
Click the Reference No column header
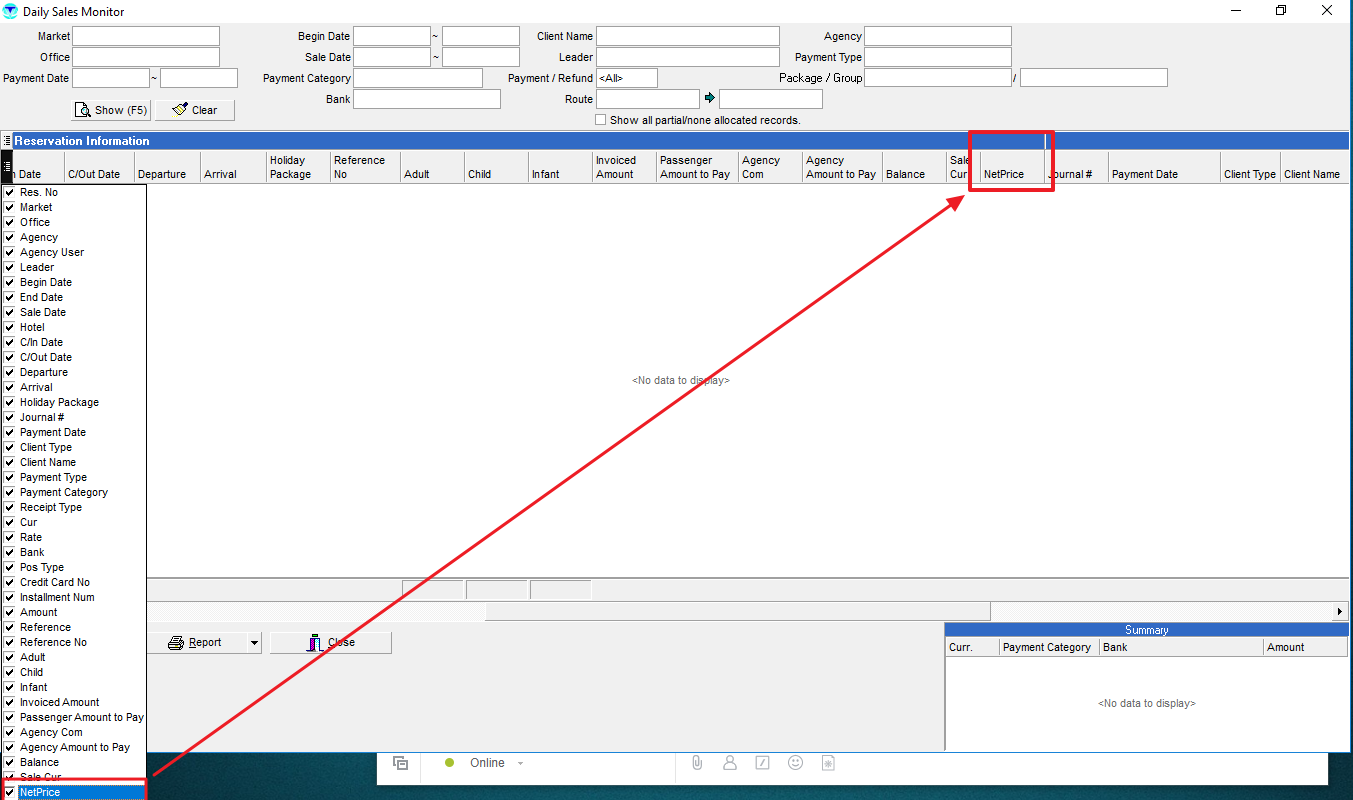click(x=366, y=167)
